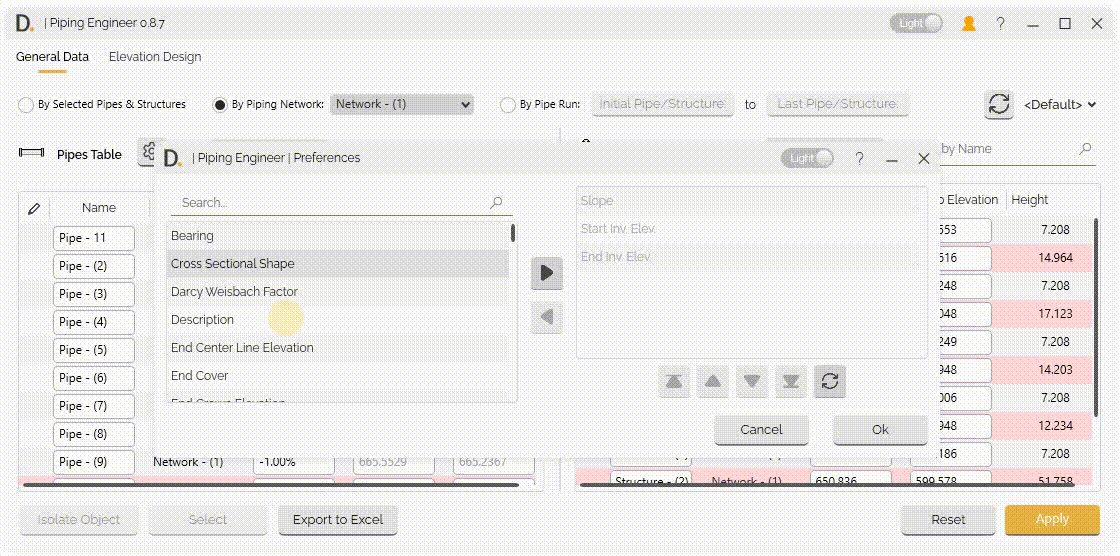Move selected field down one position
Screen dimensions: 1120x556
[x=752, y=381]
